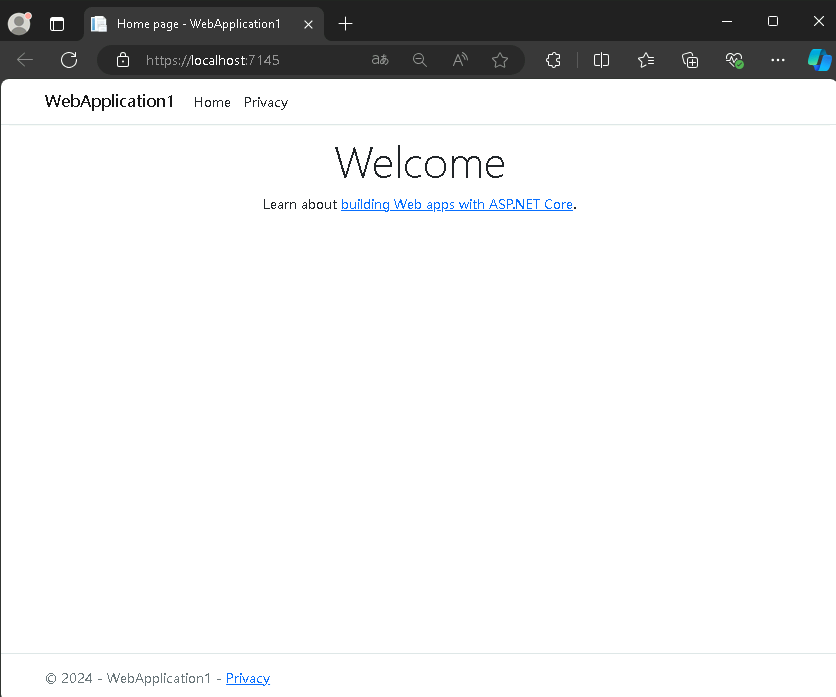Screen dimensions: 836x697
Task: Click the localhost address bar field
Action: point(250,60)
